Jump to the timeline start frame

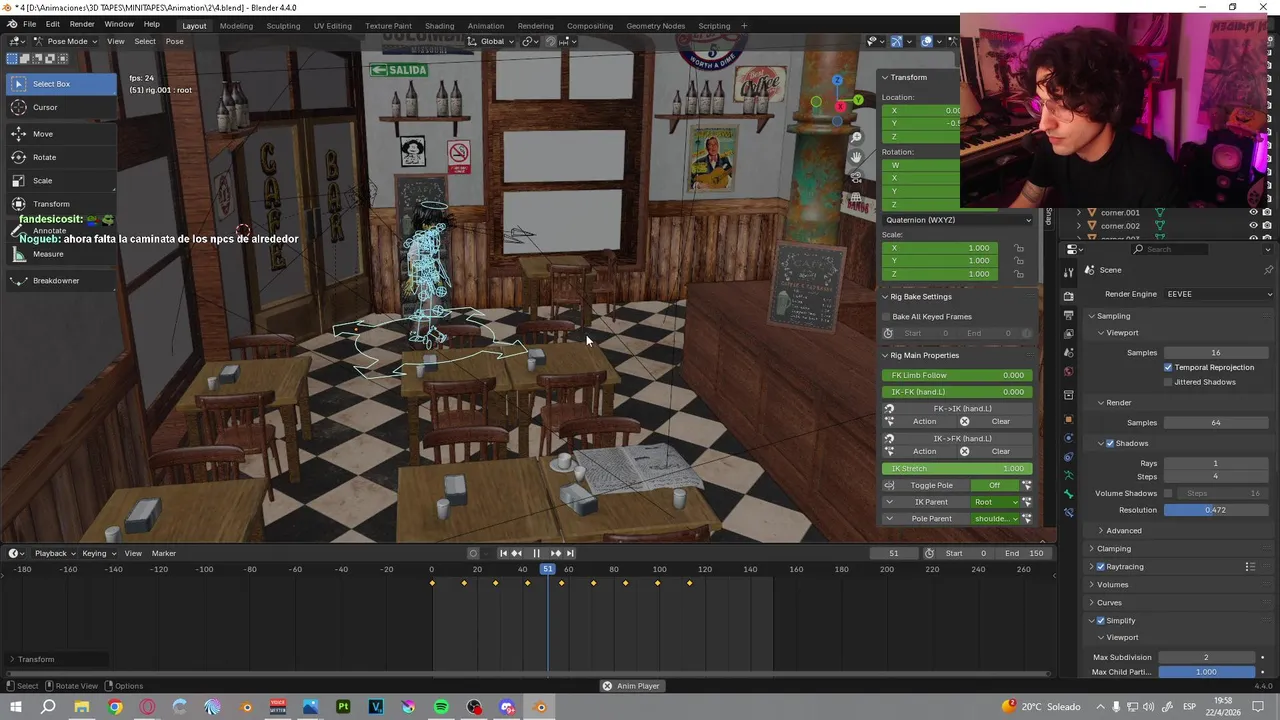[503, 553]
